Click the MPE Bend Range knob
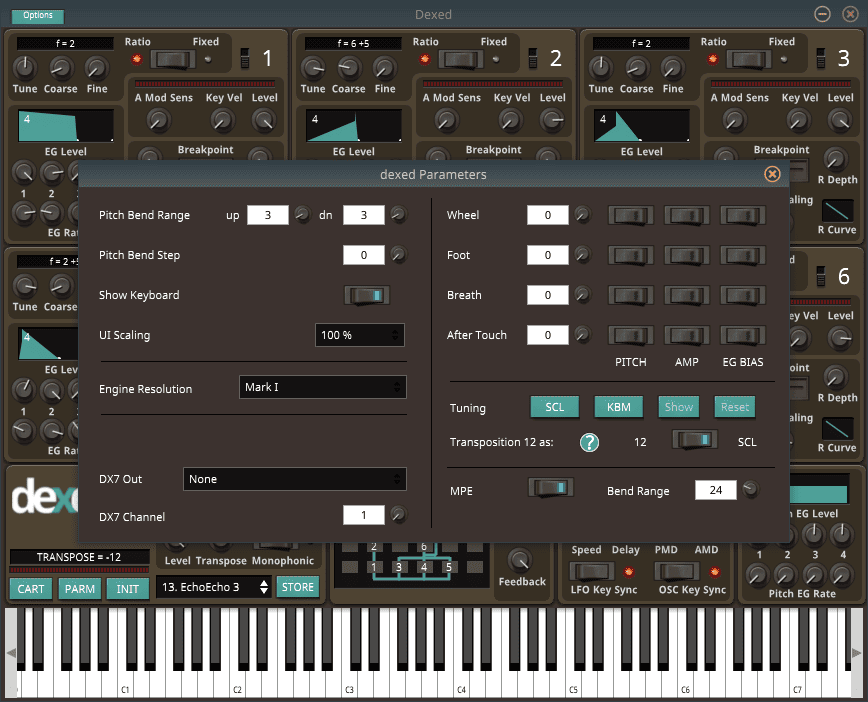 751,489
